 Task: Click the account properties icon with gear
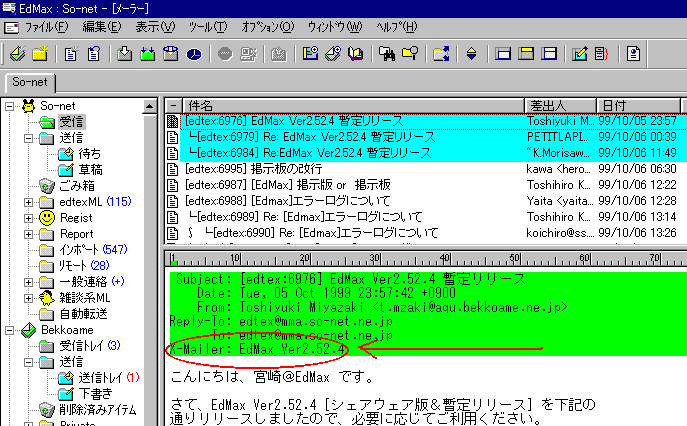(x=310, y=54)
